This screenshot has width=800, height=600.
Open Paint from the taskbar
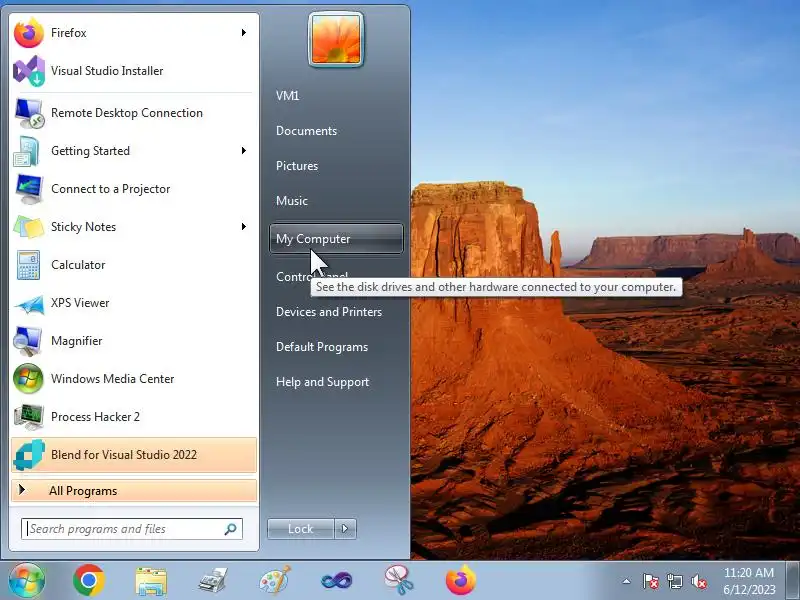pos(274,581)
